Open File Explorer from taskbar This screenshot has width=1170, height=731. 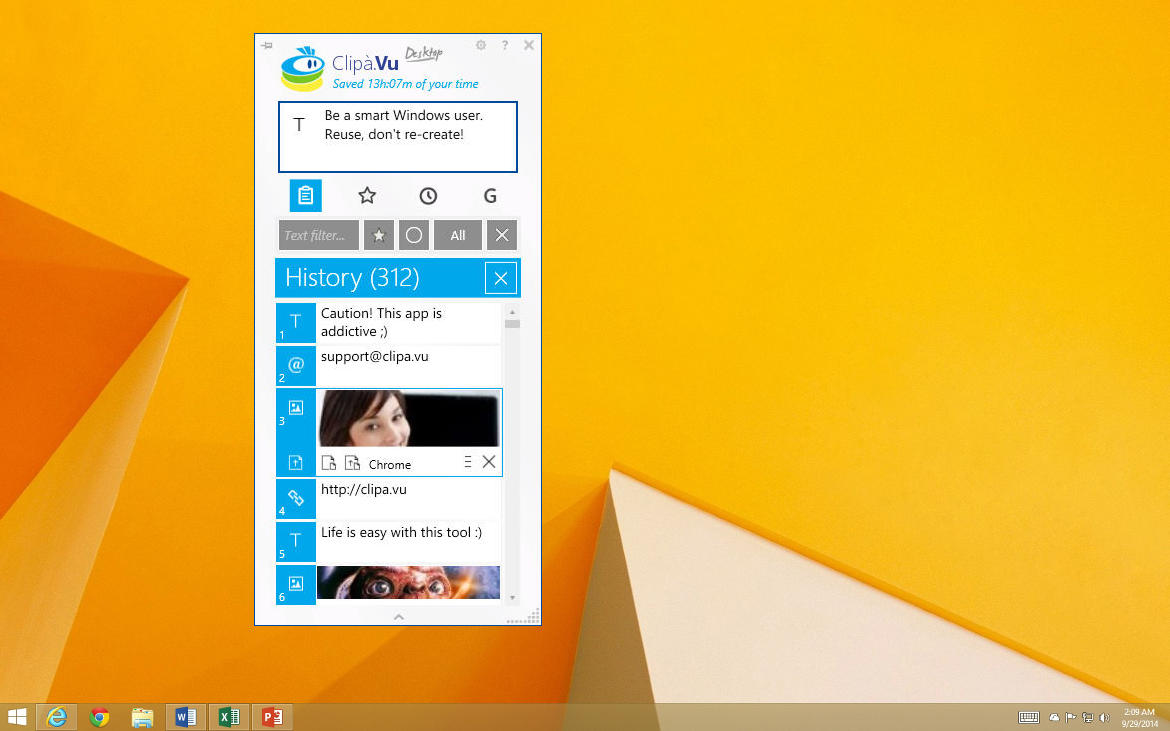point(143,717)
